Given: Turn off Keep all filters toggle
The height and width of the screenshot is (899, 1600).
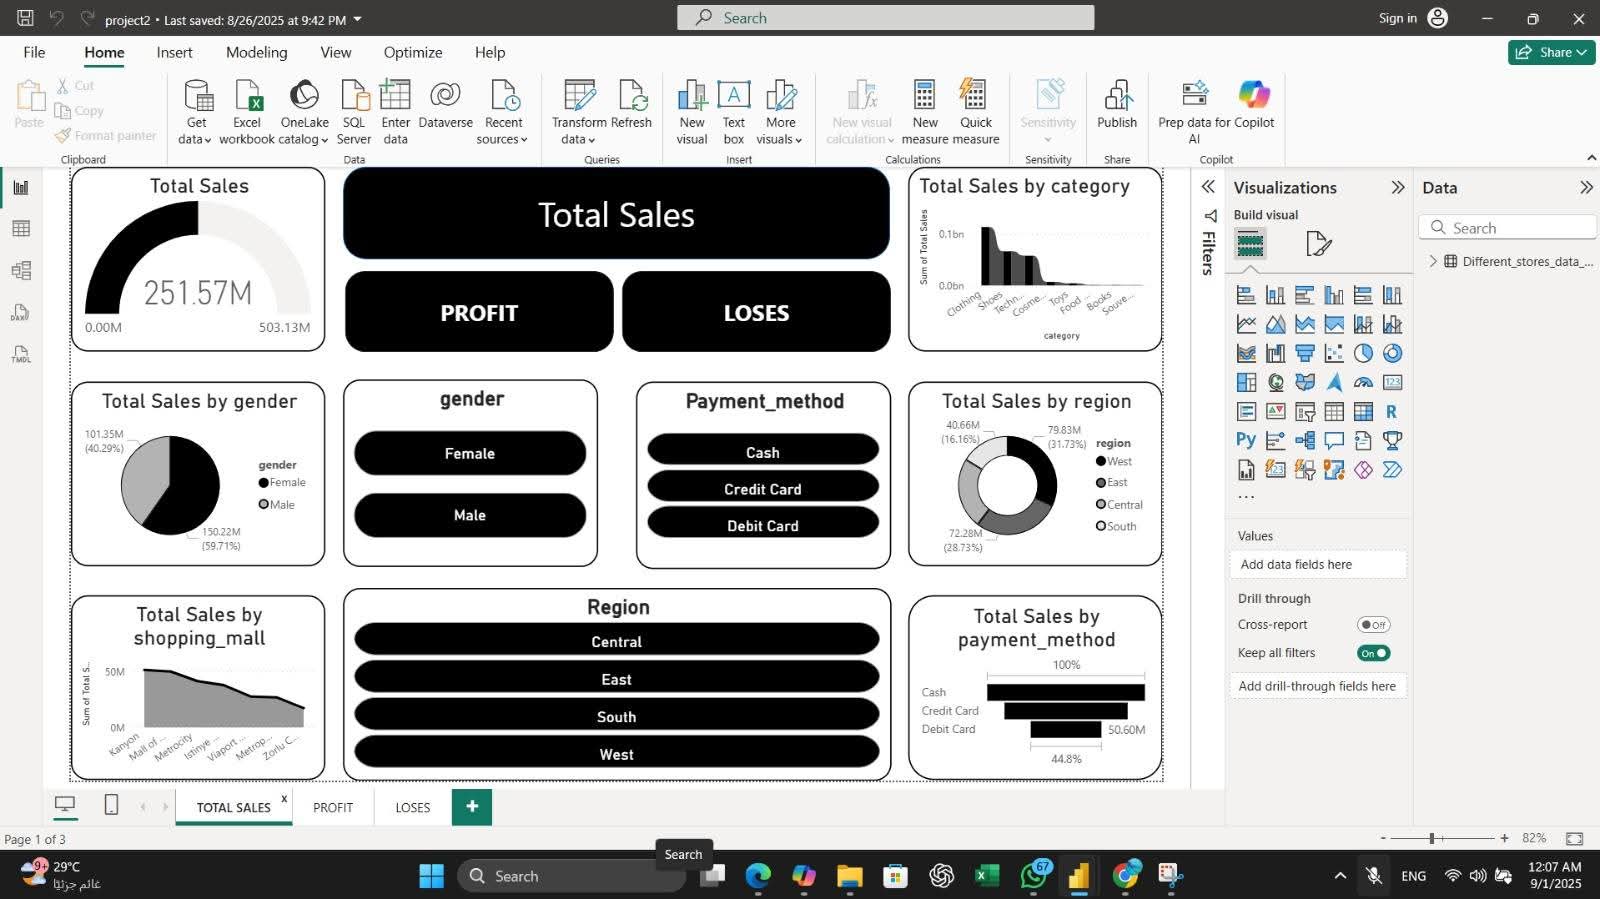Looking at the screenshot, I should coord(1373,653).
